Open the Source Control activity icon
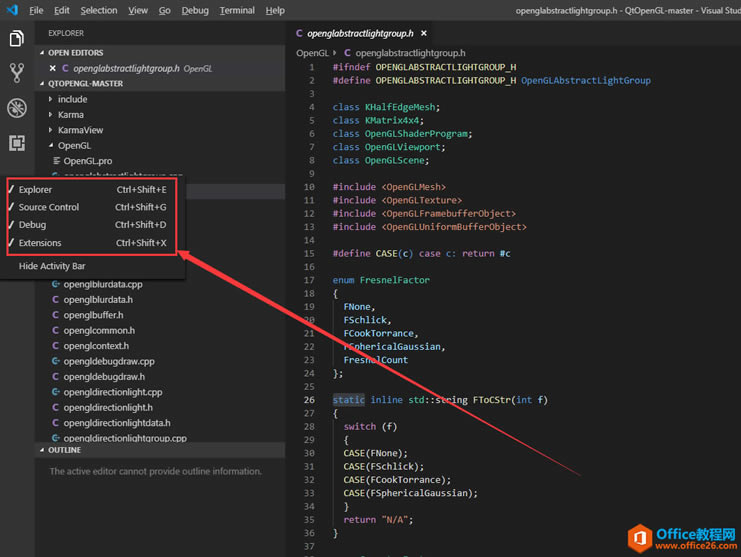Image resolution: width=741 pixels, height=557 pixels. coord(17,73)
